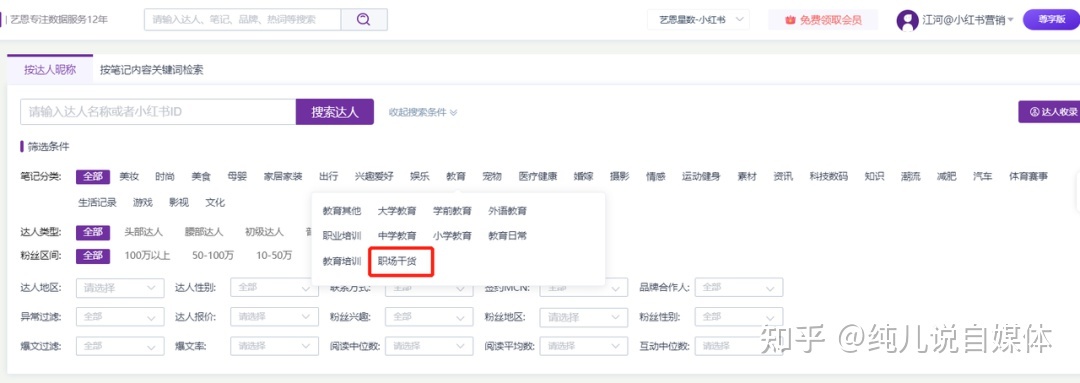
Task: Select 家居家装 note category
Action: (283, 176)
